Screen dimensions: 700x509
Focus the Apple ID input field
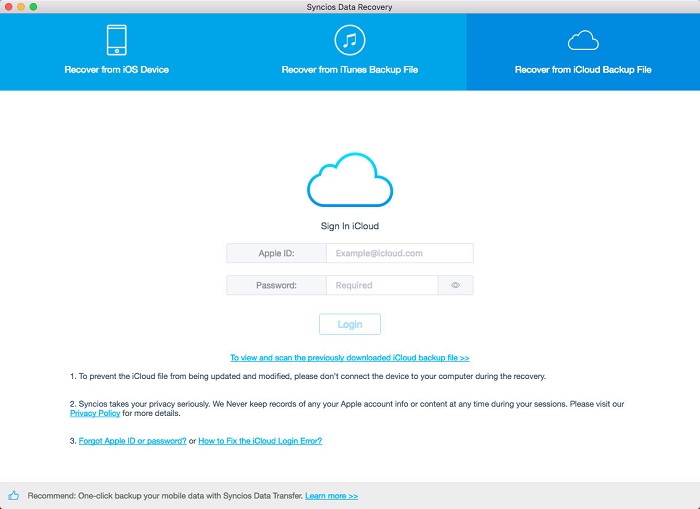pyautogui.click(x=400, y=253)
